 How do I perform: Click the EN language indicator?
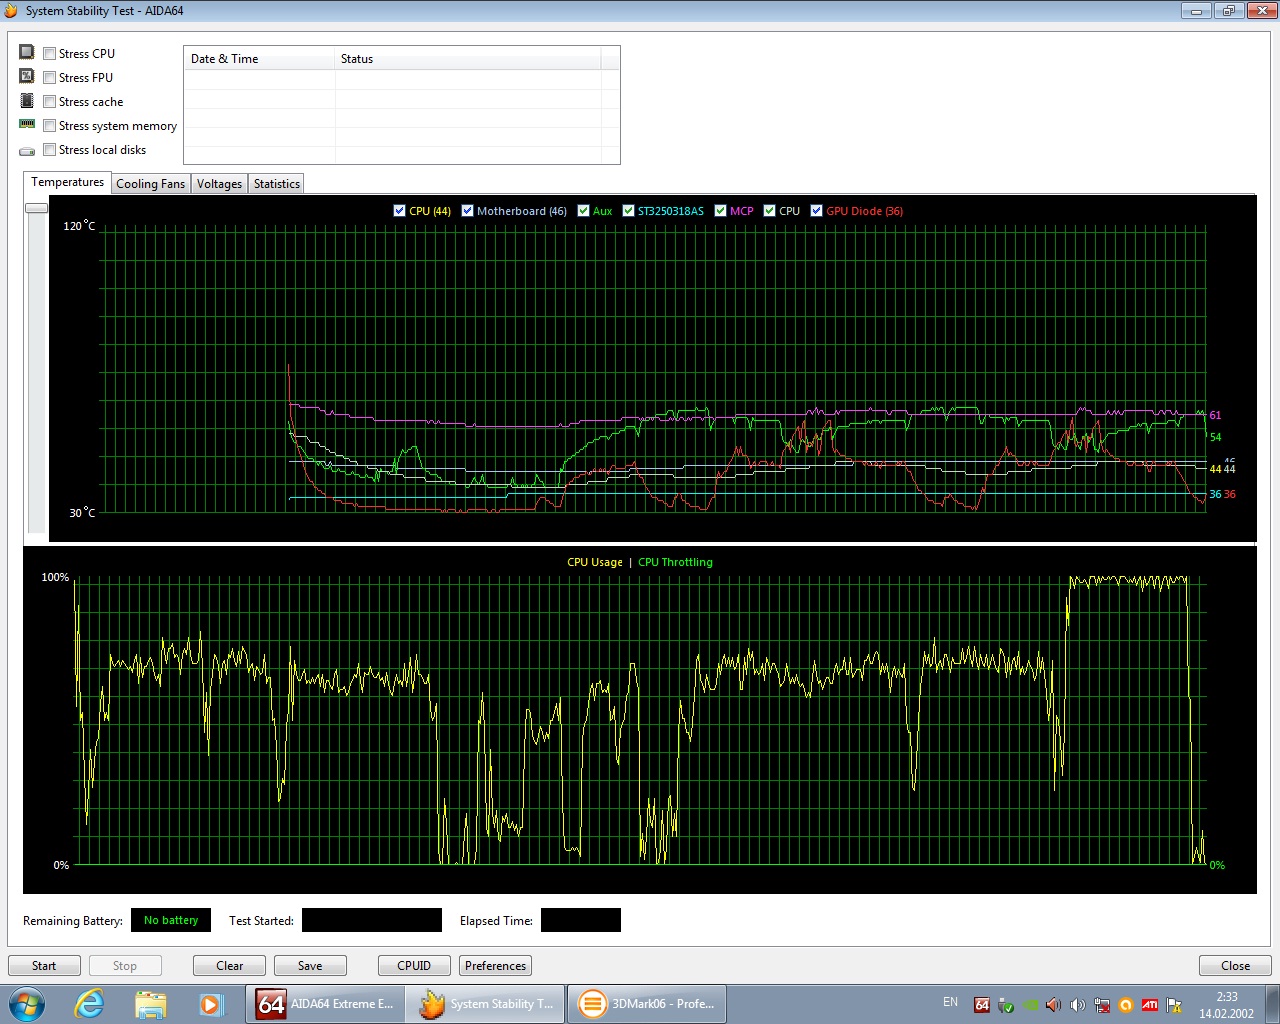click(950, 1002)
